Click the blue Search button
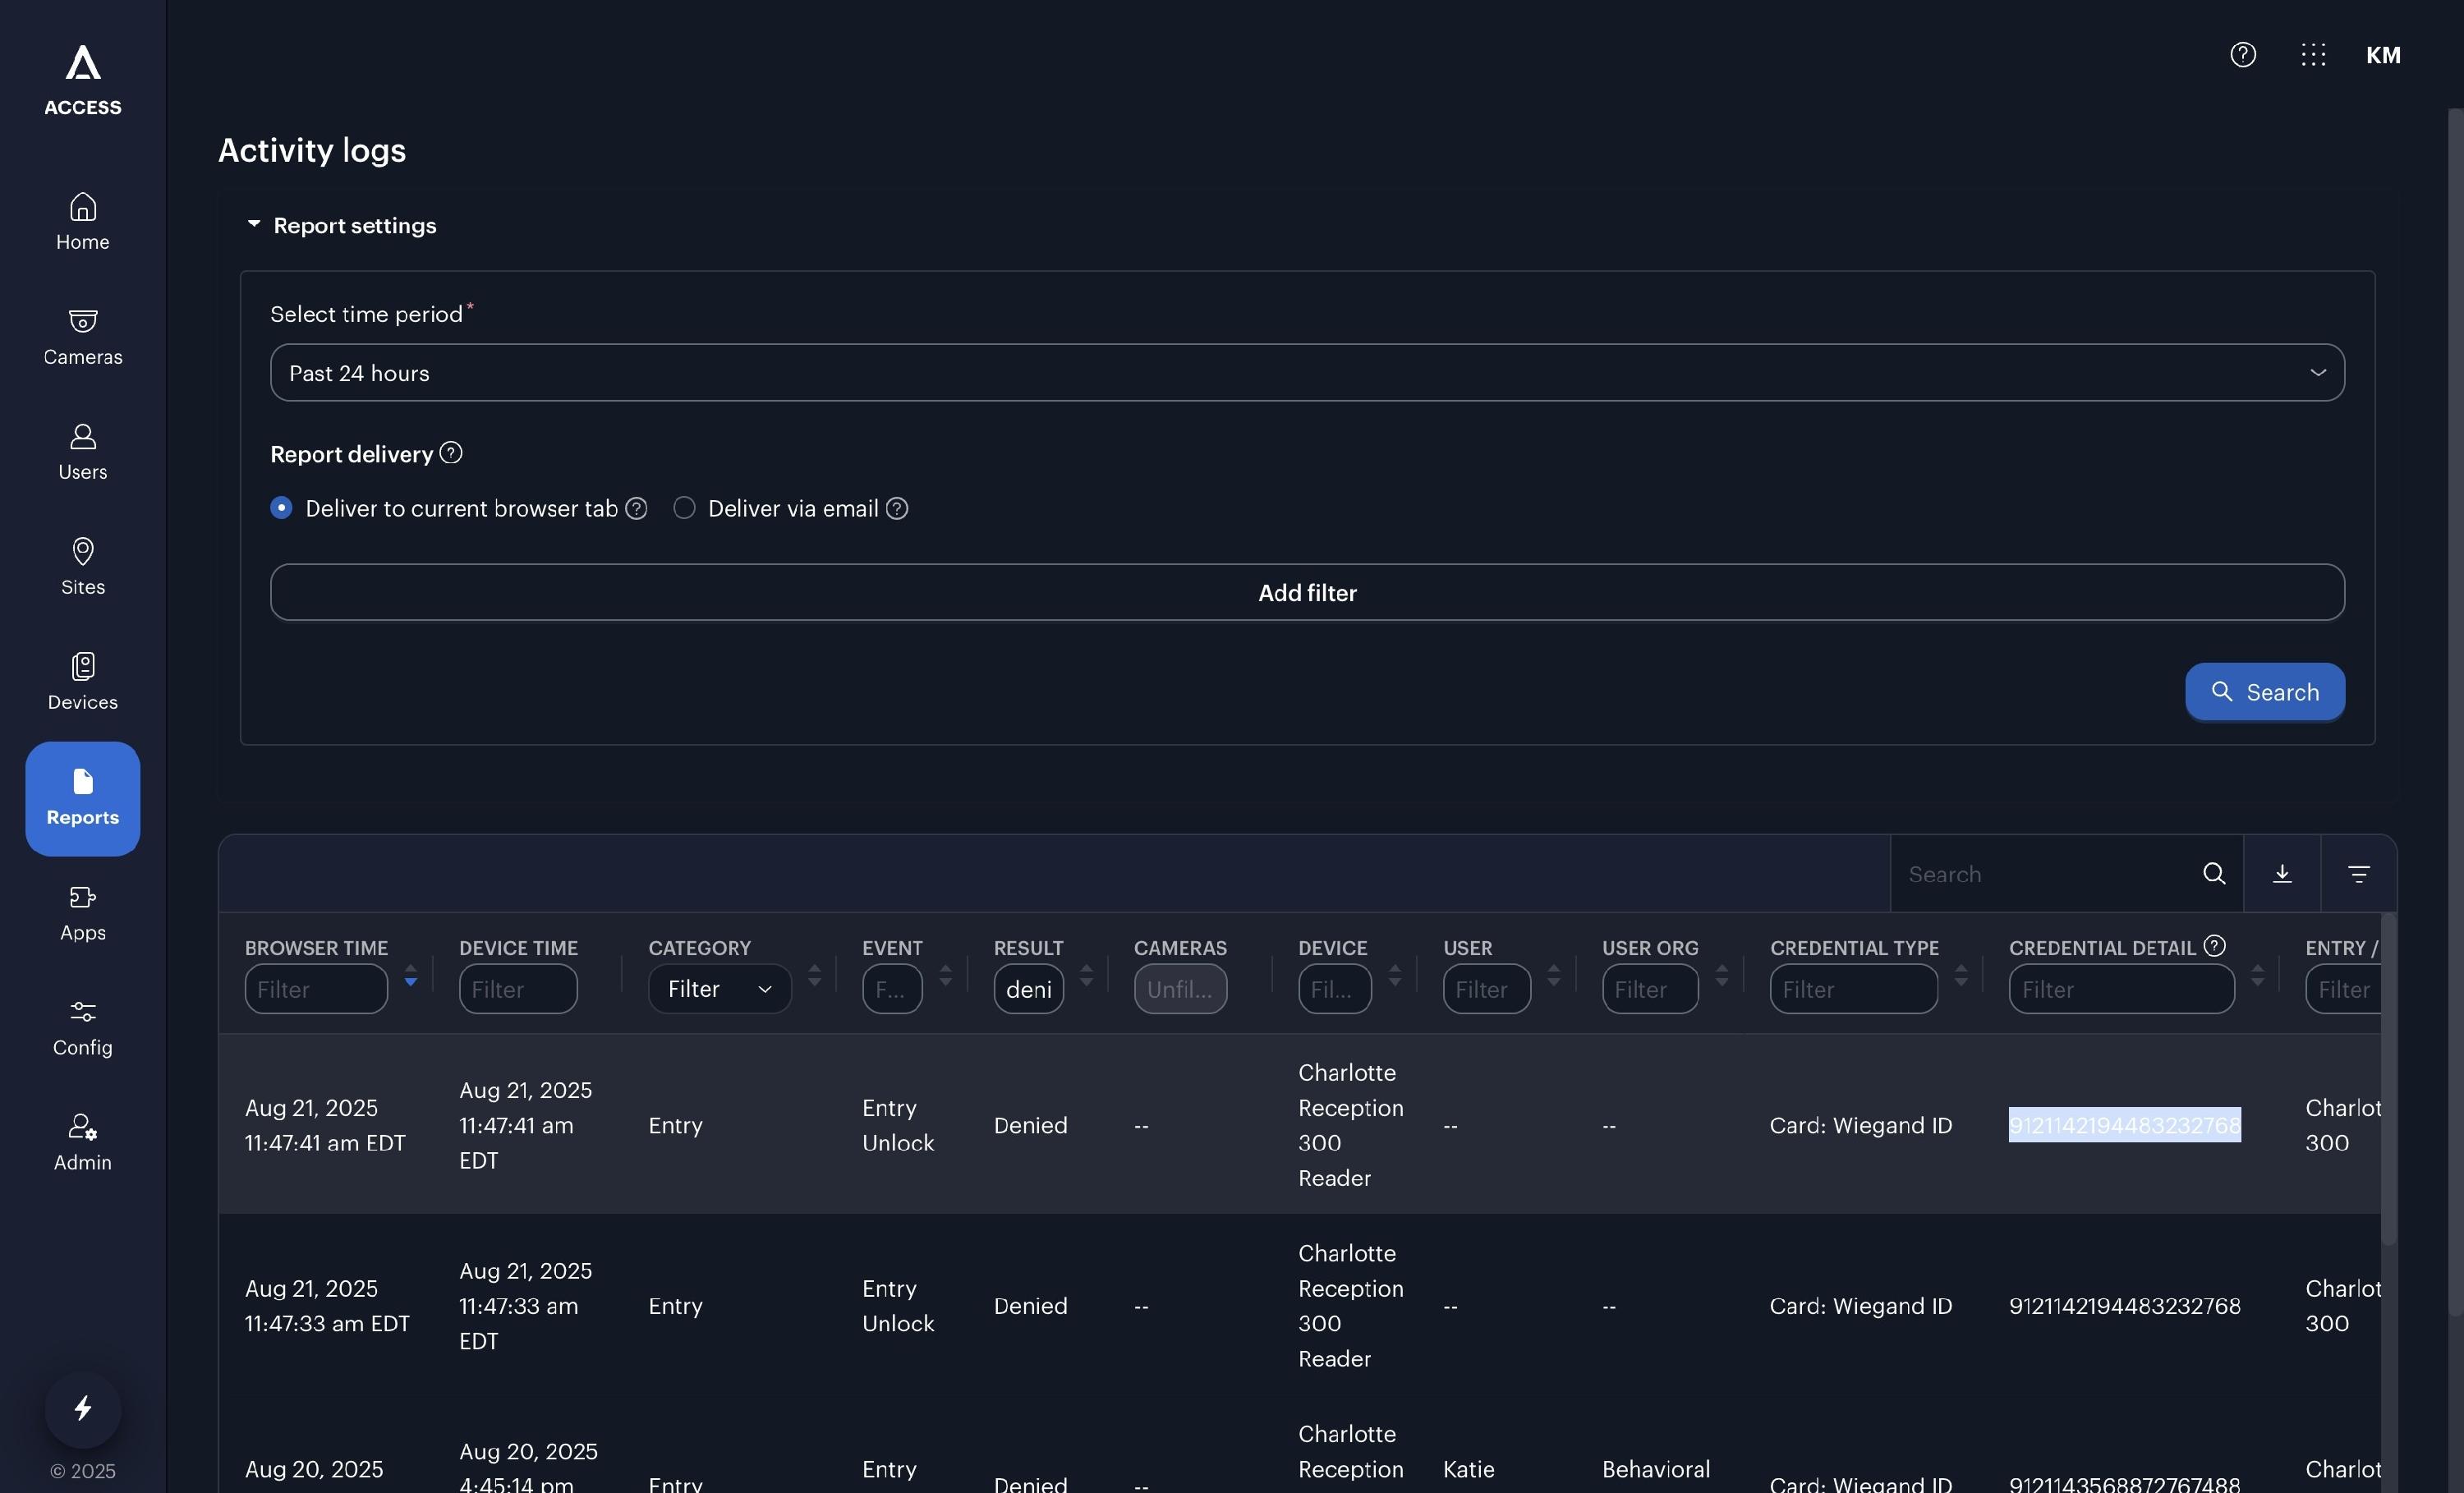The width and height of the screenshot is (2464, 1493). pos(2265,691)
